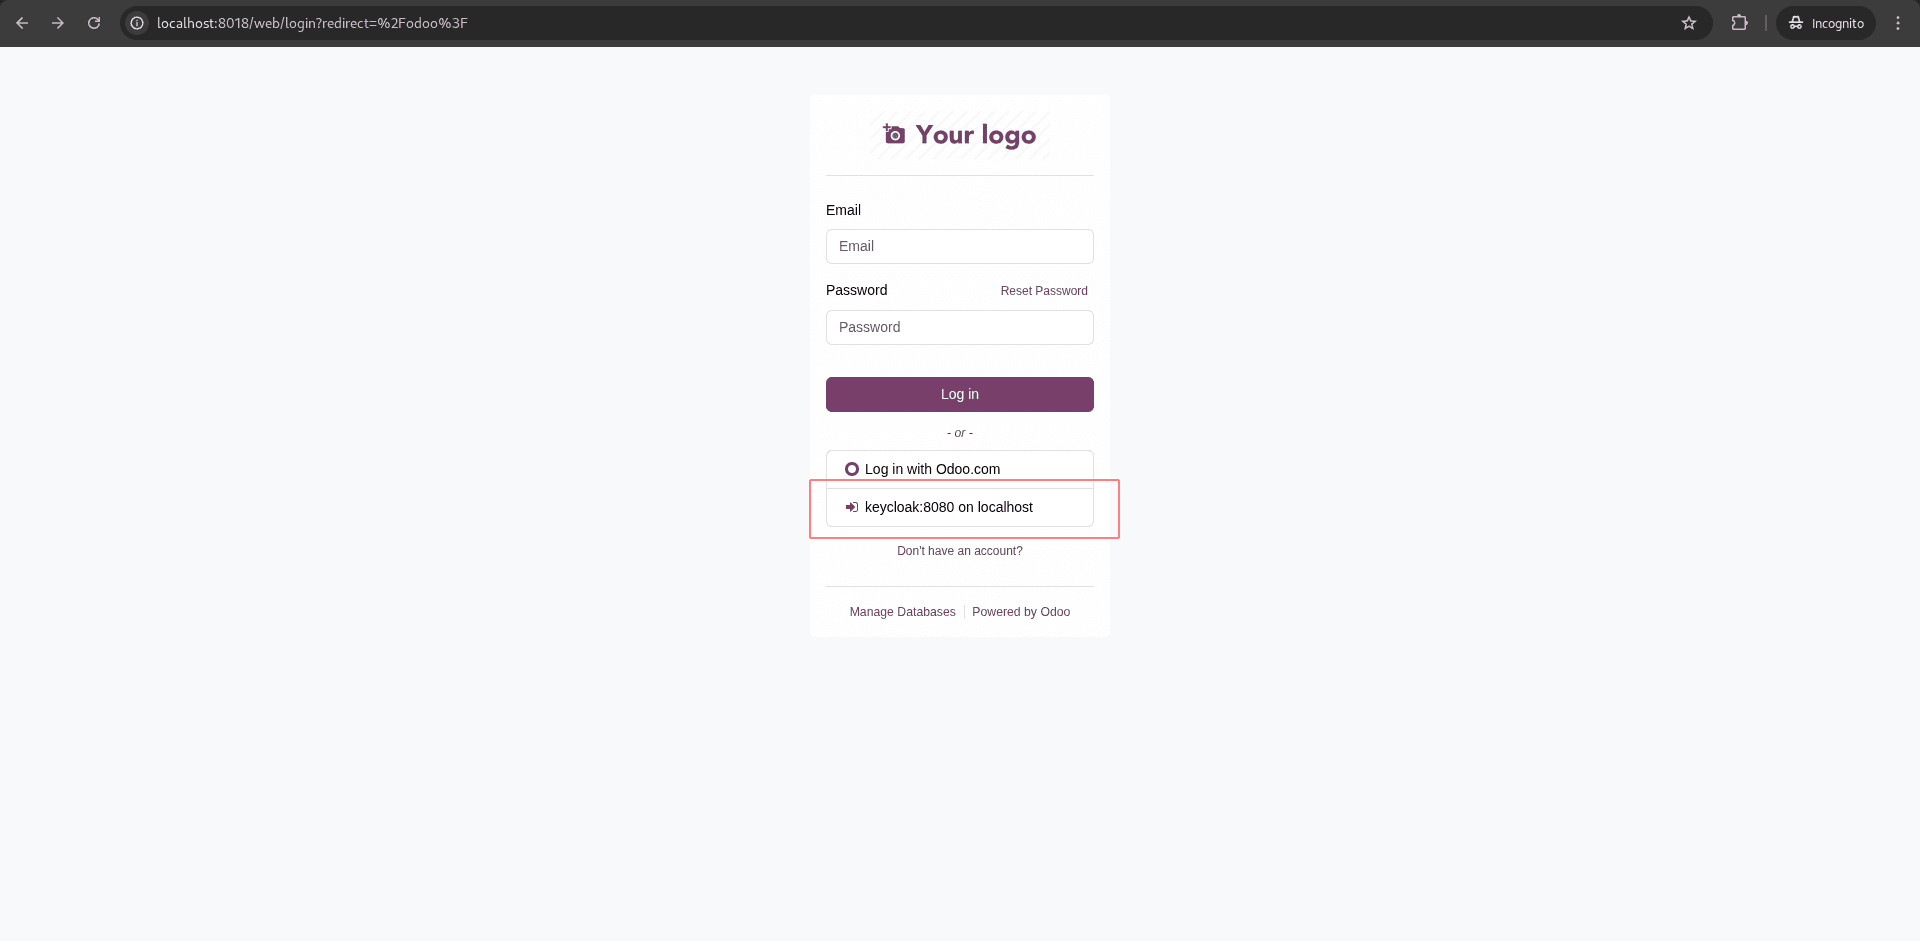
Task: Reload the login page
Action: [x=93, y=22]
